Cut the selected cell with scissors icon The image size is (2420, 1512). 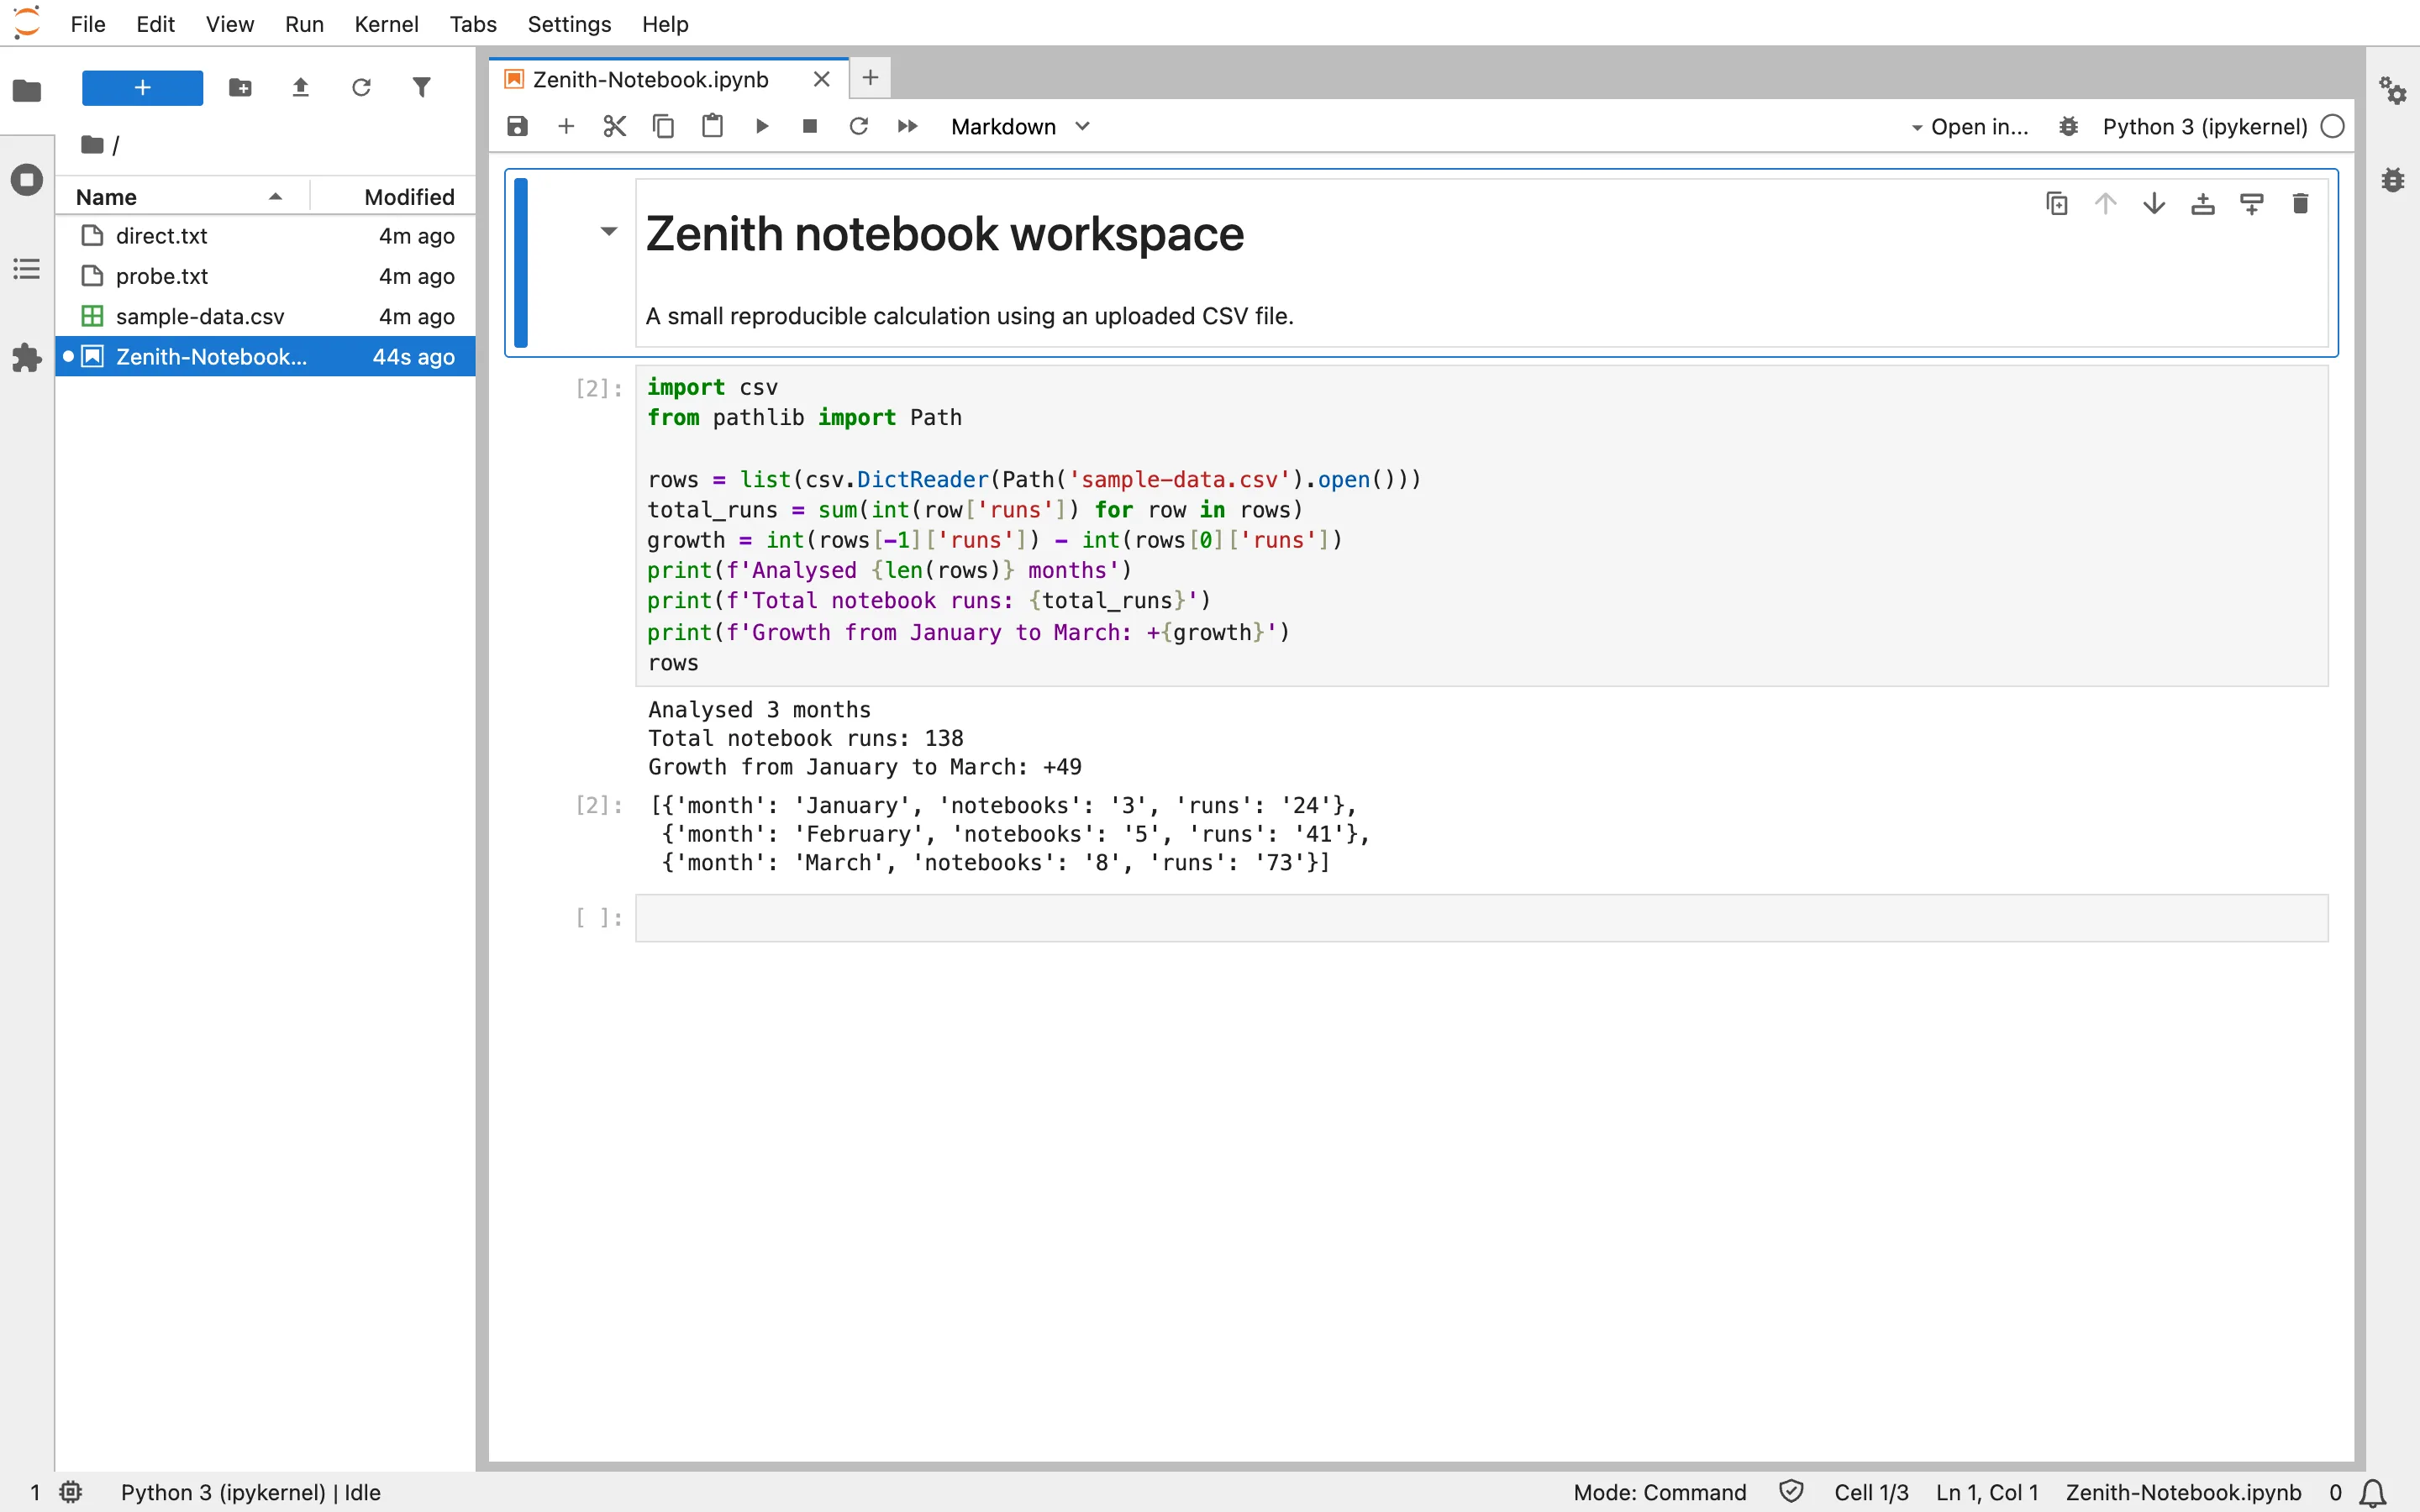(614, 126)
